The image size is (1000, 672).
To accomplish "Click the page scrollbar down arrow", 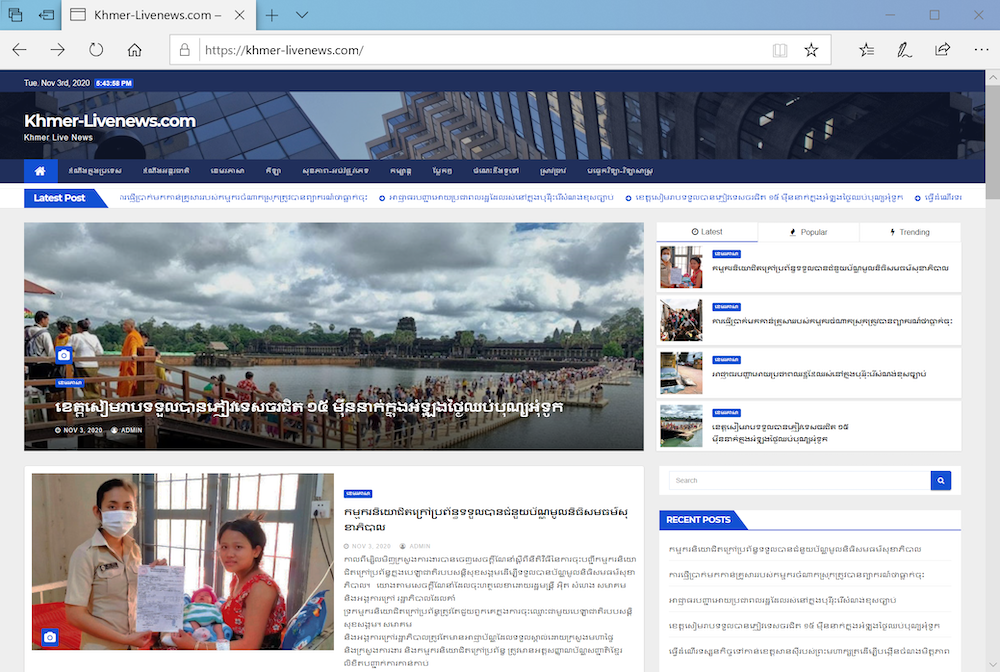I will tap(992, 664).
